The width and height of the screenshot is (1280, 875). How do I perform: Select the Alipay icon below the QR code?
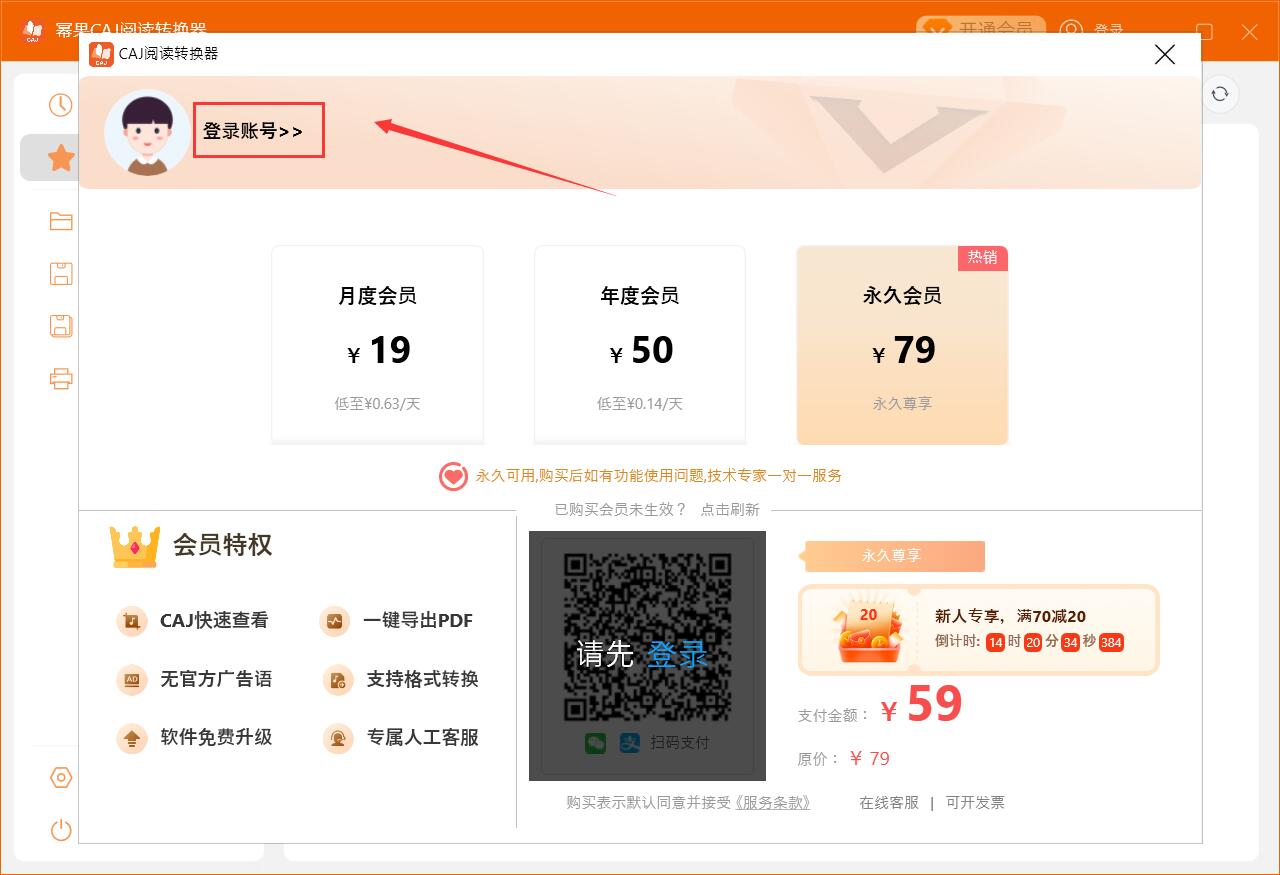click(x=630, y=743)
